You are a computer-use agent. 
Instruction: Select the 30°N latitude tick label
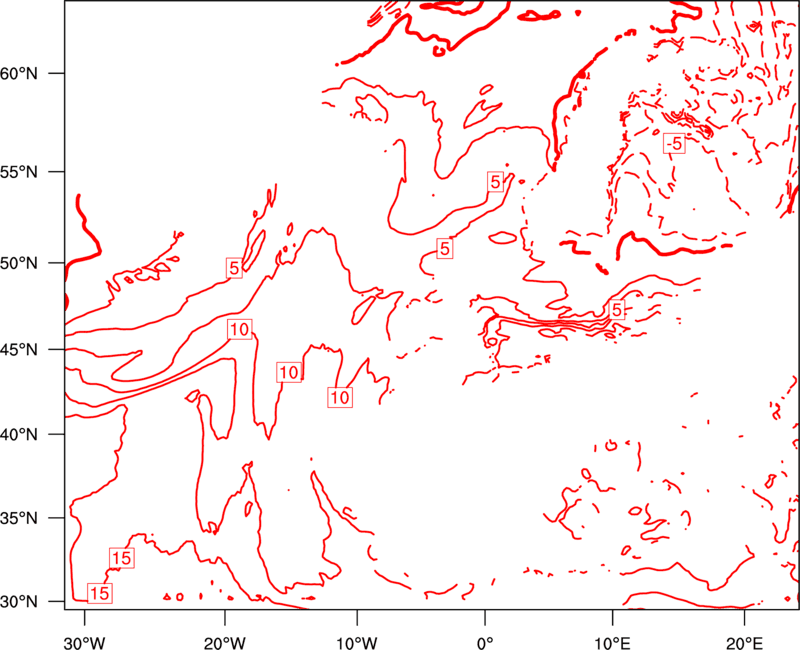coord(19,602)
